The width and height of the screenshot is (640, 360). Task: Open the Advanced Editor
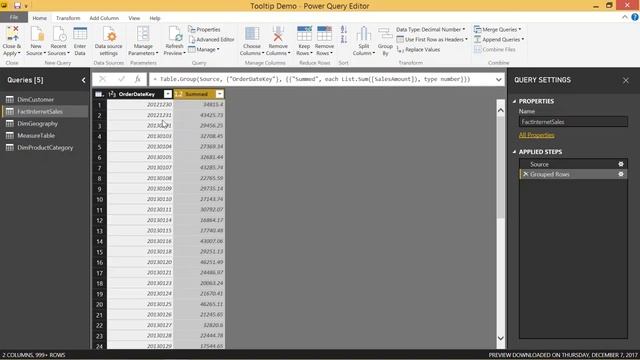[211, 40]
